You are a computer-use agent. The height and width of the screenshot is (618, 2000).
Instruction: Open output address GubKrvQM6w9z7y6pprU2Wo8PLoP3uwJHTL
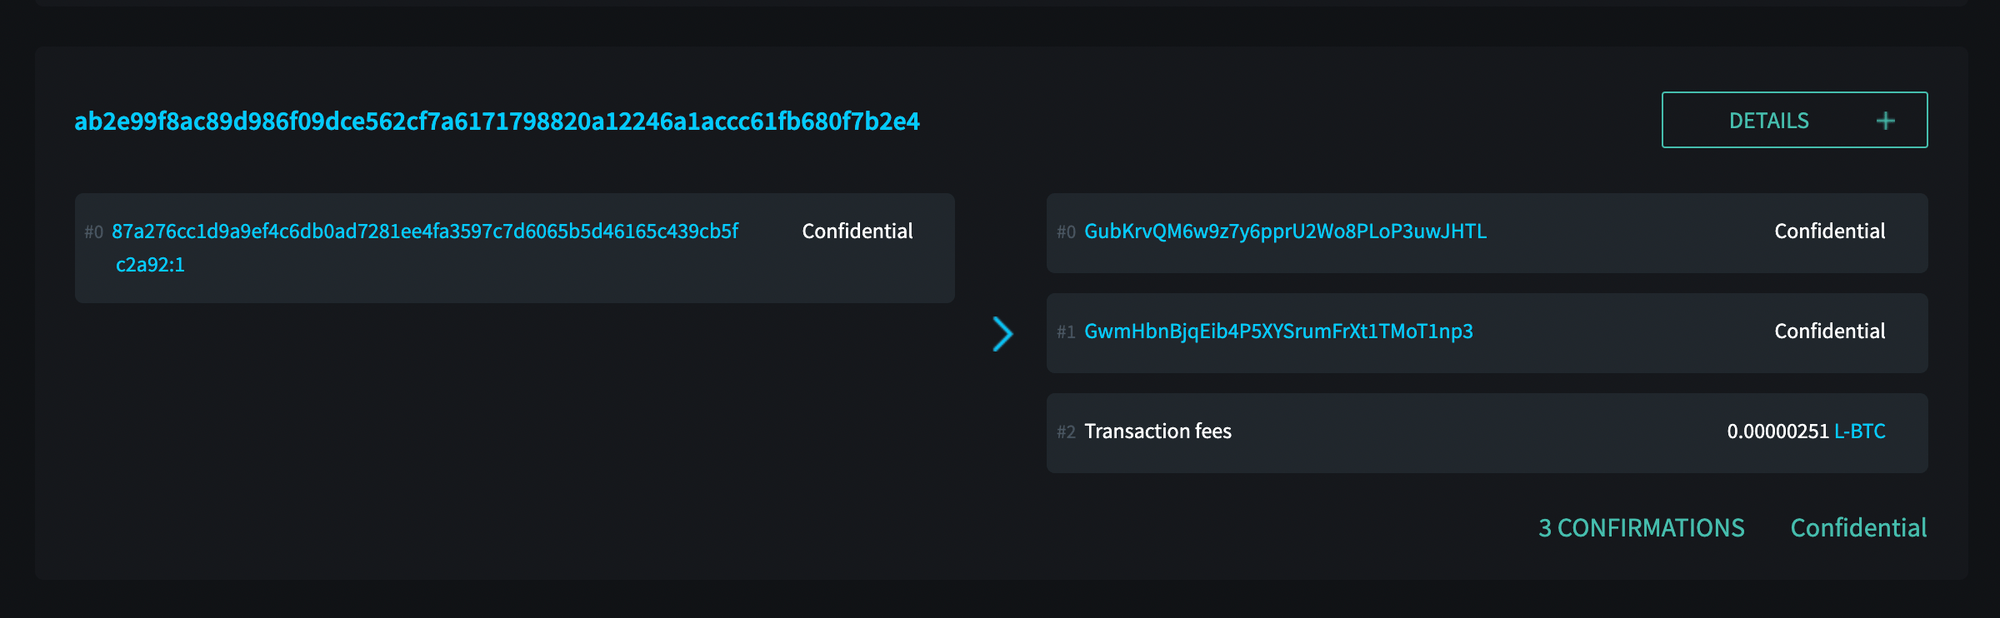[x=1284, y=231]
